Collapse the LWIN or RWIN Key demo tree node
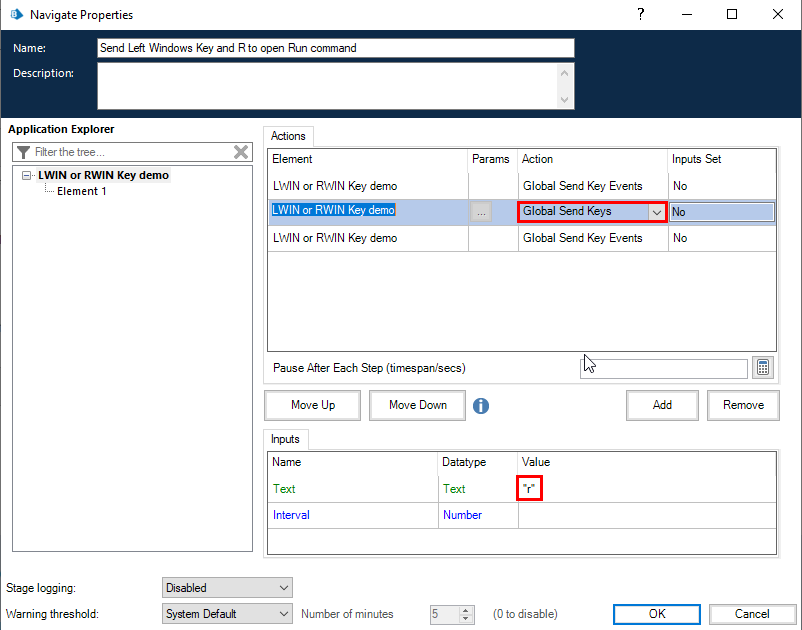Image resolution: width=802 pixels, height=630 pixels. click(26, 176)
